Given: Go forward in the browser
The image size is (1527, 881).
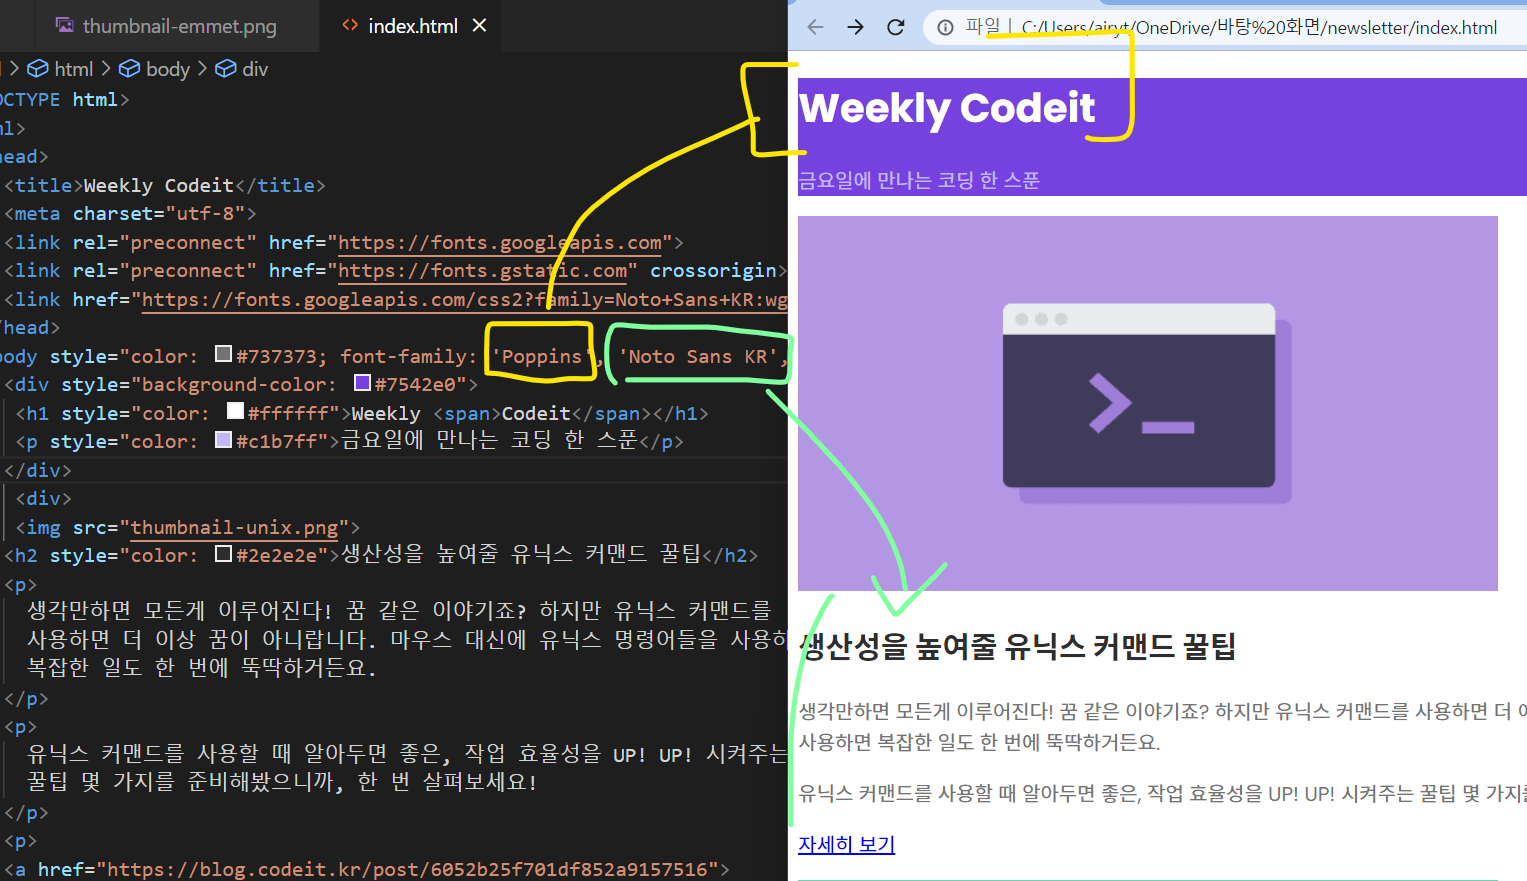Looking at the screenshot, I should [x=855, y=27].
